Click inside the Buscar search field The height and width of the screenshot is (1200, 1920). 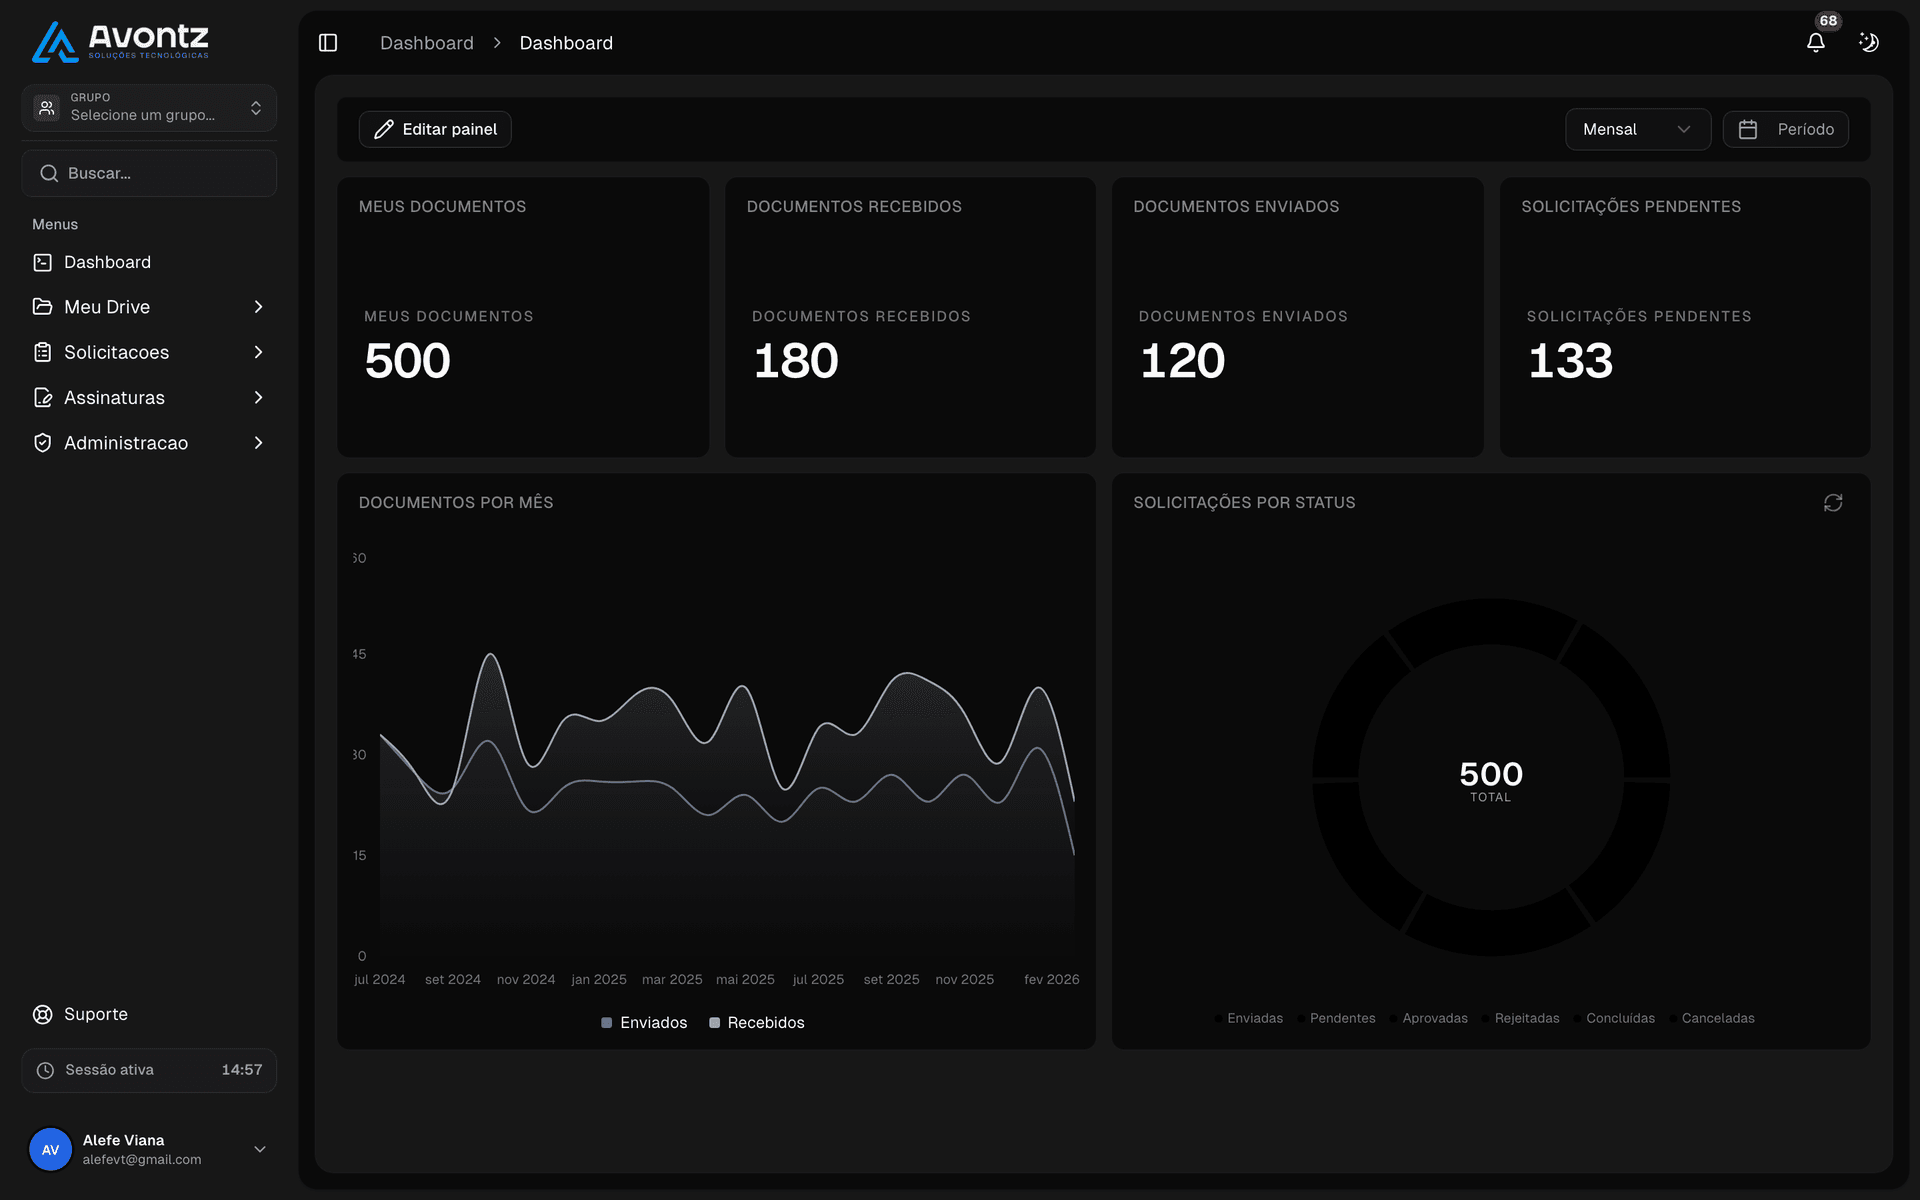coord(149,172)
